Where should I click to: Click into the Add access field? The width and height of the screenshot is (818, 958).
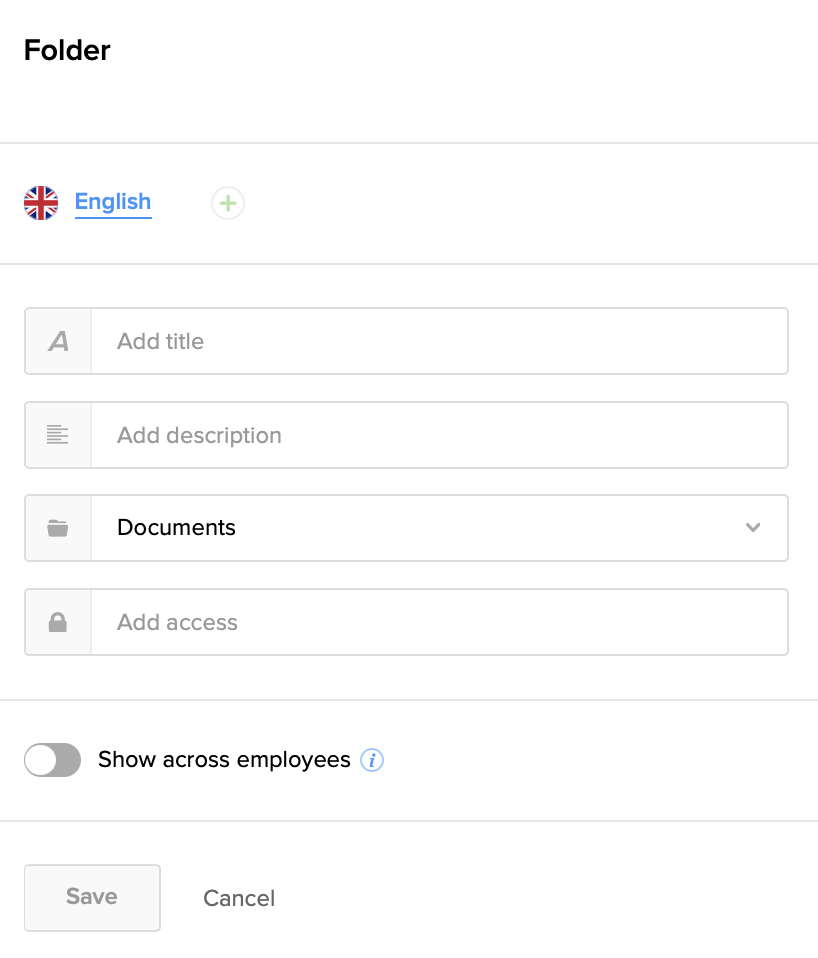(438, 622)
